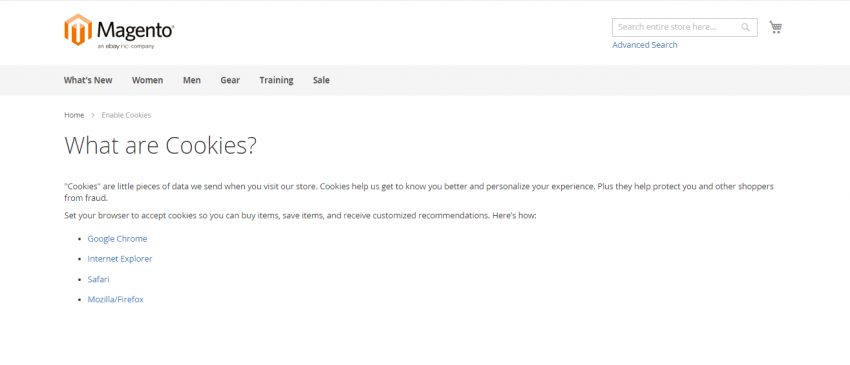Click the paragraph starting "Set your browser"

[x=300, y=215]
